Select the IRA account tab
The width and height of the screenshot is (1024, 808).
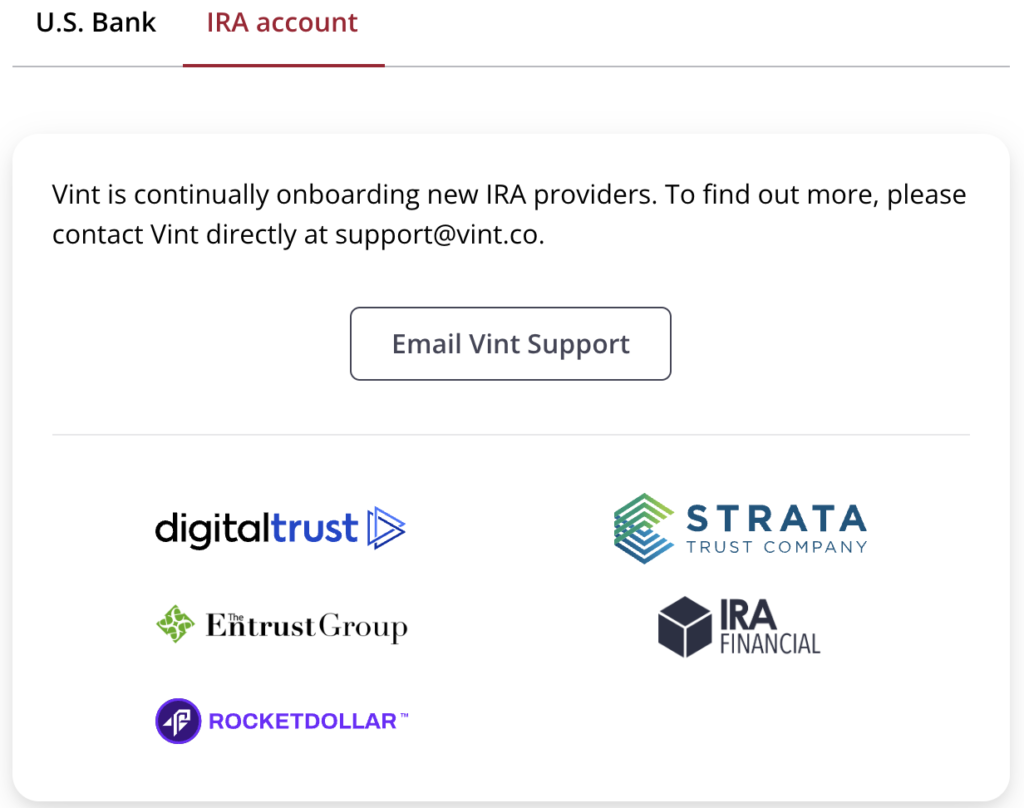[282, 23]
